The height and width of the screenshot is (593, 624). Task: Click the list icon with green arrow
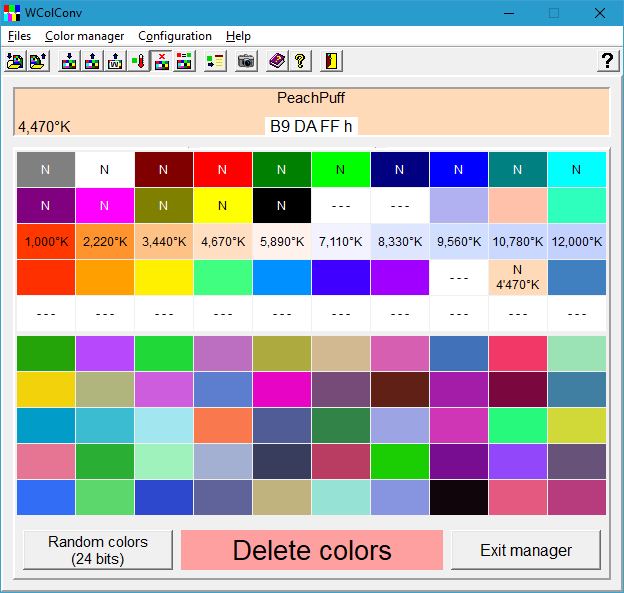click(214, 61)
